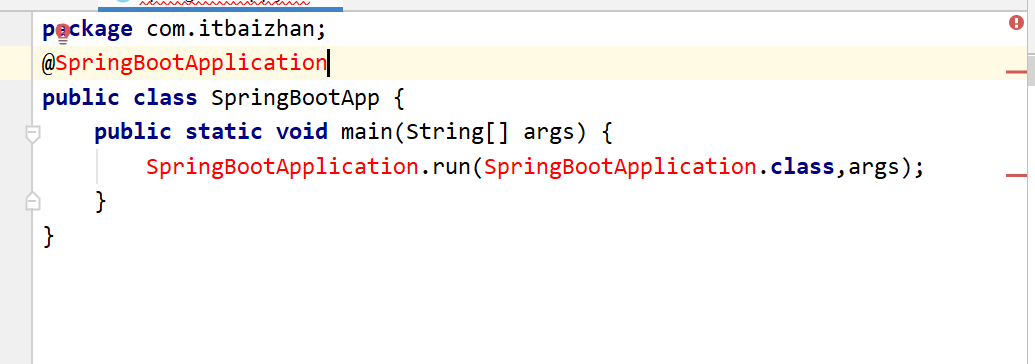The image size is (1035, 364).
Task: Click the class name SpringBootApp
Action: [295, 98]
